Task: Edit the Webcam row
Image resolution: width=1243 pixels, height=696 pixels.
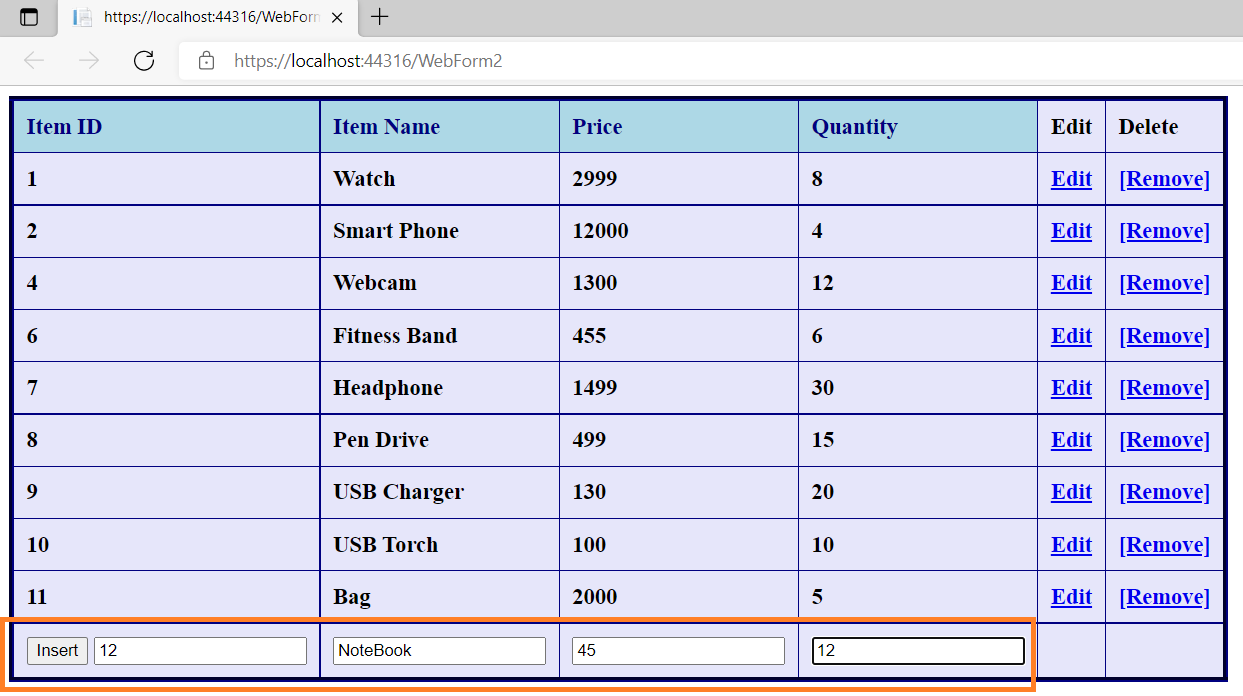Action: pos(1071,283)
